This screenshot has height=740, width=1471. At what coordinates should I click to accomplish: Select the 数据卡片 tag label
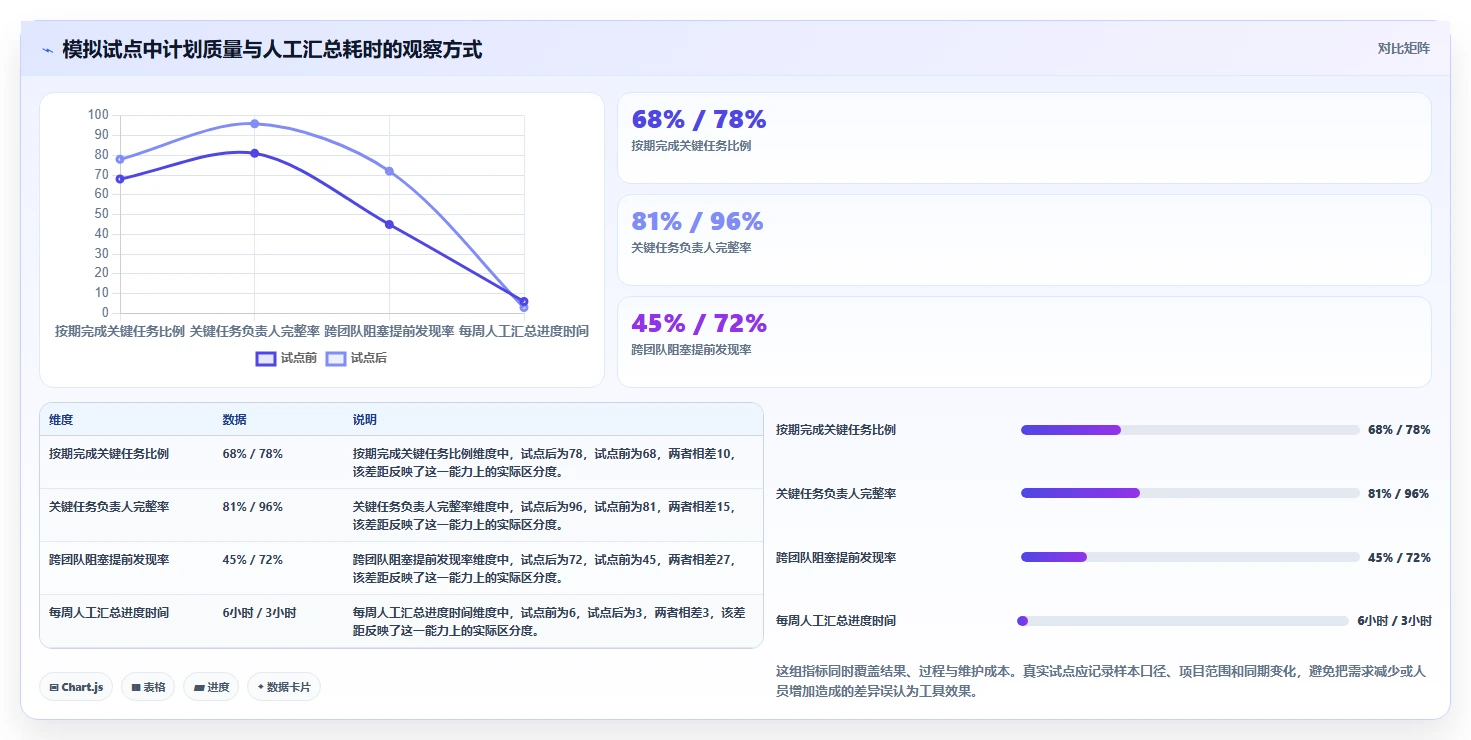[x=289, y=687]
